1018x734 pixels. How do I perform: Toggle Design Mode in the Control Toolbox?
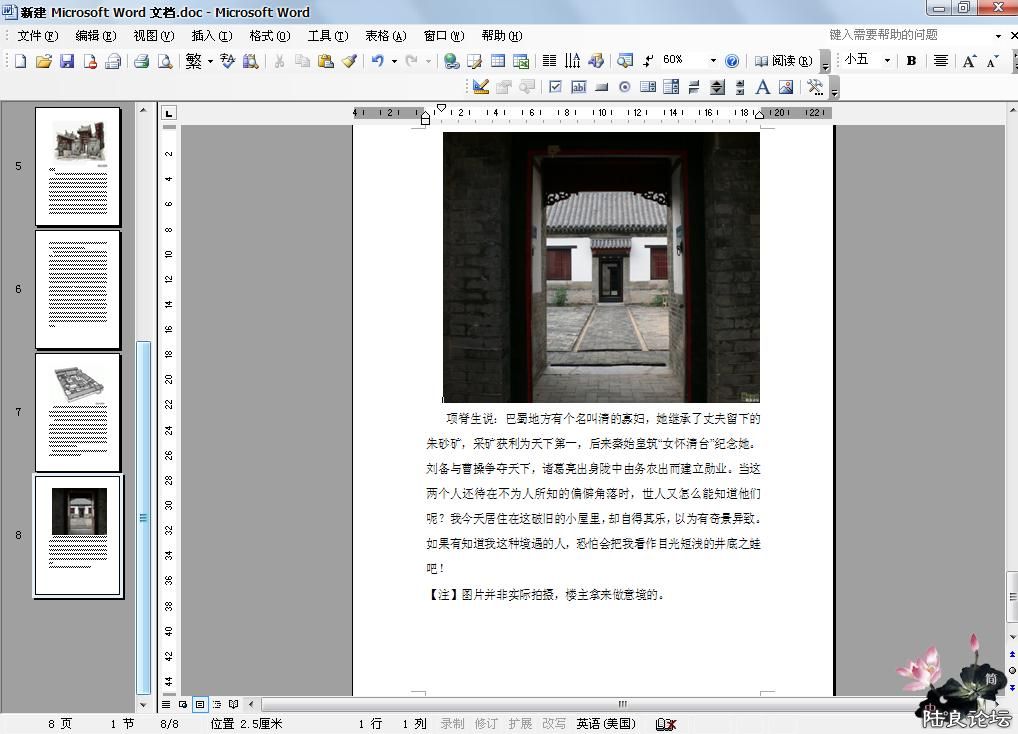tap(481, 87)
